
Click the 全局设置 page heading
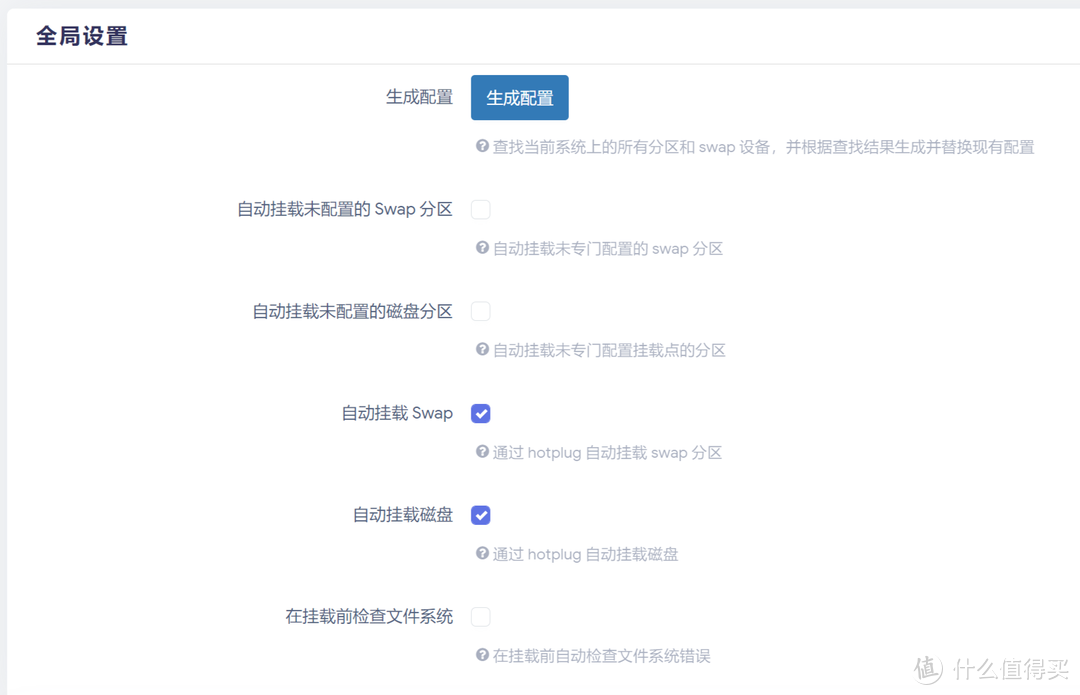(x=81, y=35)
